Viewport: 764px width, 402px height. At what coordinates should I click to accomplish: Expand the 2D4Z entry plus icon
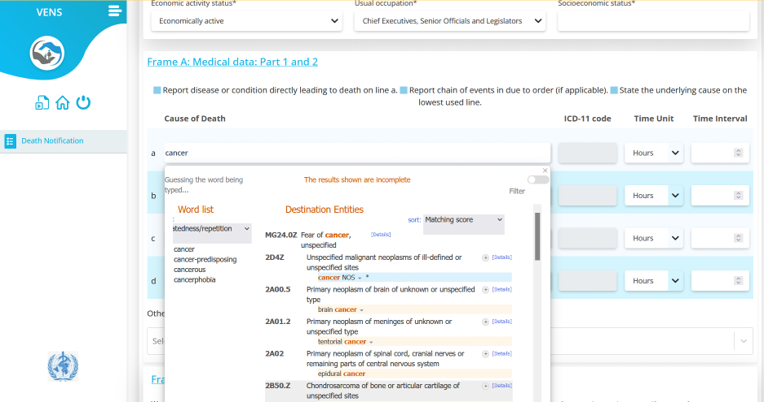pos(485,258)
